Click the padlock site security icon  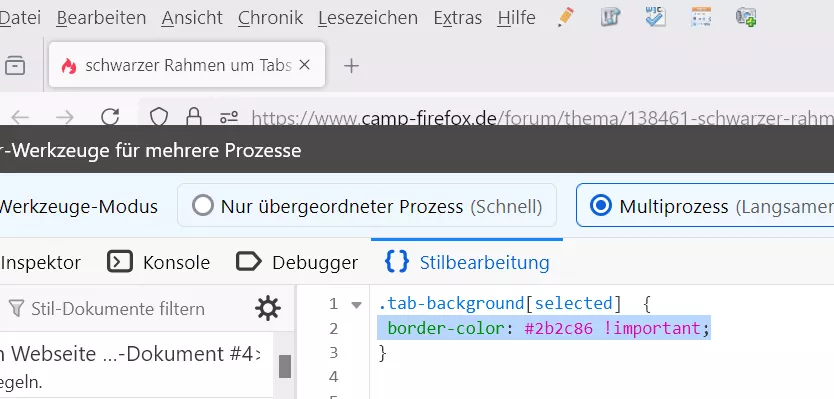click(194, 117)
